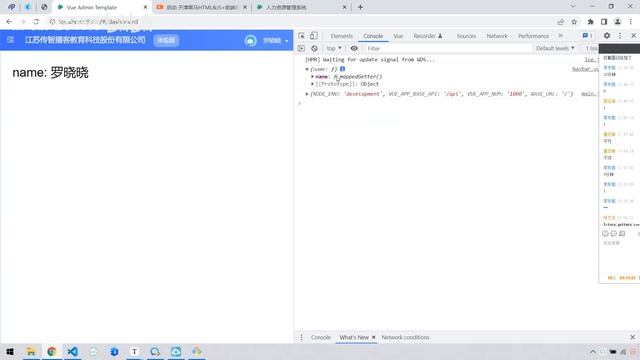Open the Vue devtools tab
Screen dimensions: 640x360
point(398,36)
